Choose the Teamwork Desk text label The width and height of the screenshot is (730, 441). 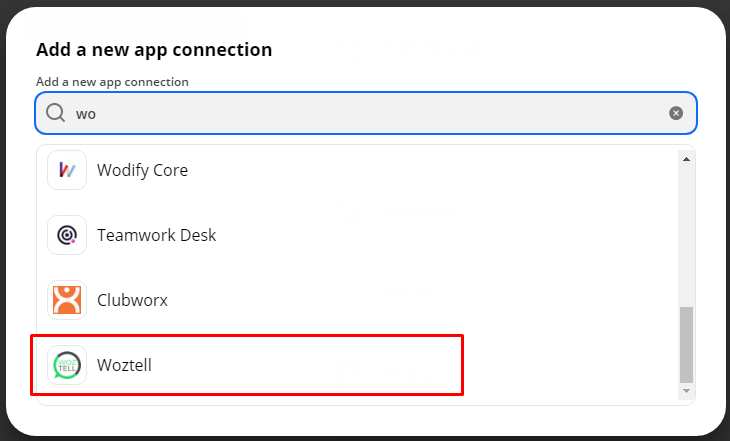click(156, 235)
